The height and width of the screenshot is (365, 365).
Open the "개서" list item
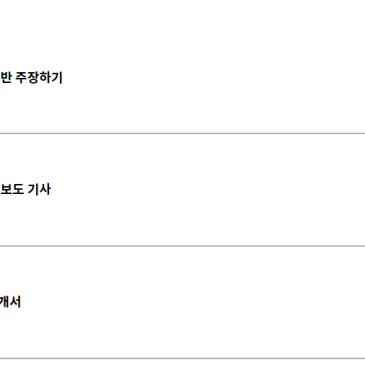[182, 302]
